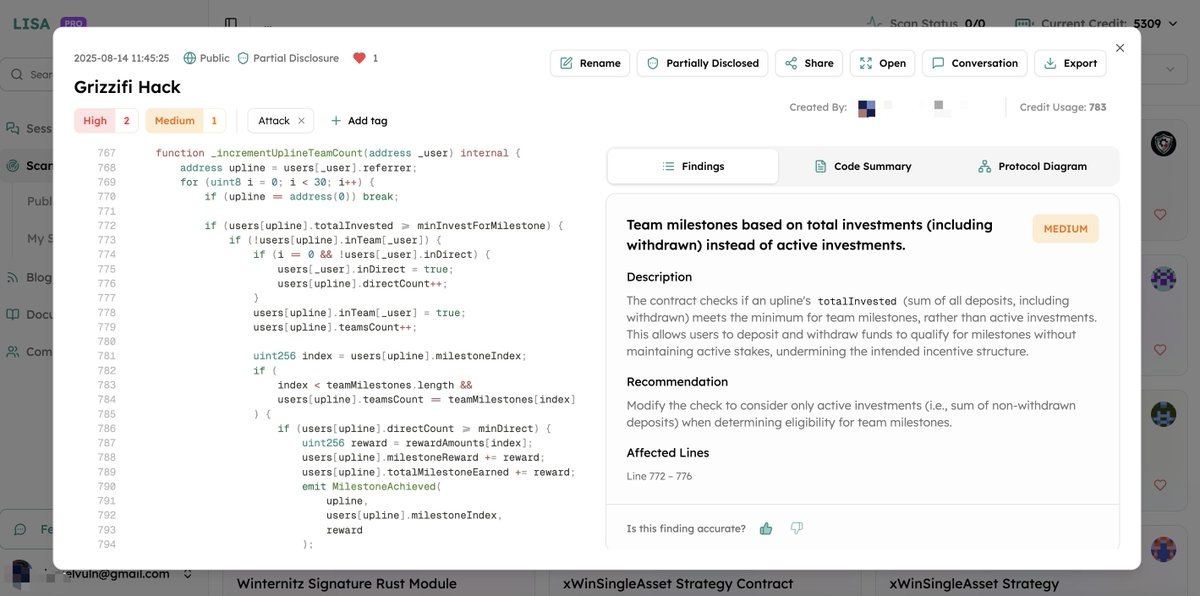Toggle the heart icon near the scan timestamp

360,57
